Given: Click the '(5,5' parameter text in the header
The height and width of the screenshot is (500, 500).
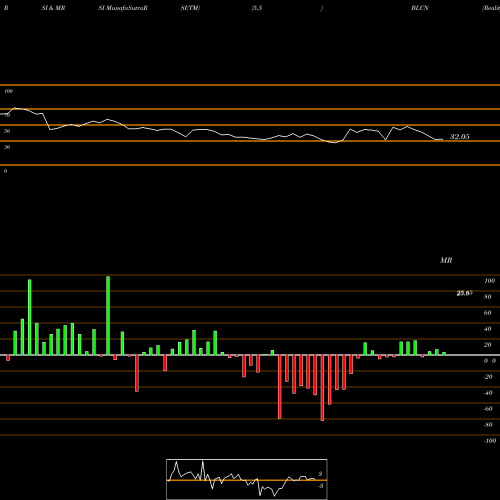Looking at the screenshot, I should [257, 8].
